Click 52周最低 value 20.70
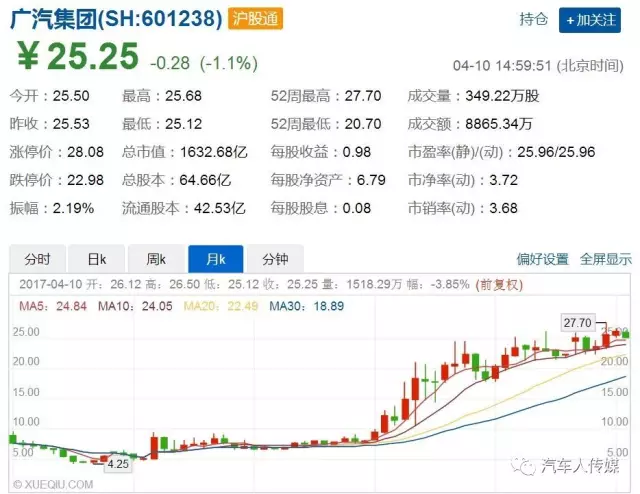Screen dimensions: 640x494 pyautogui.click(x=363, y=124)
